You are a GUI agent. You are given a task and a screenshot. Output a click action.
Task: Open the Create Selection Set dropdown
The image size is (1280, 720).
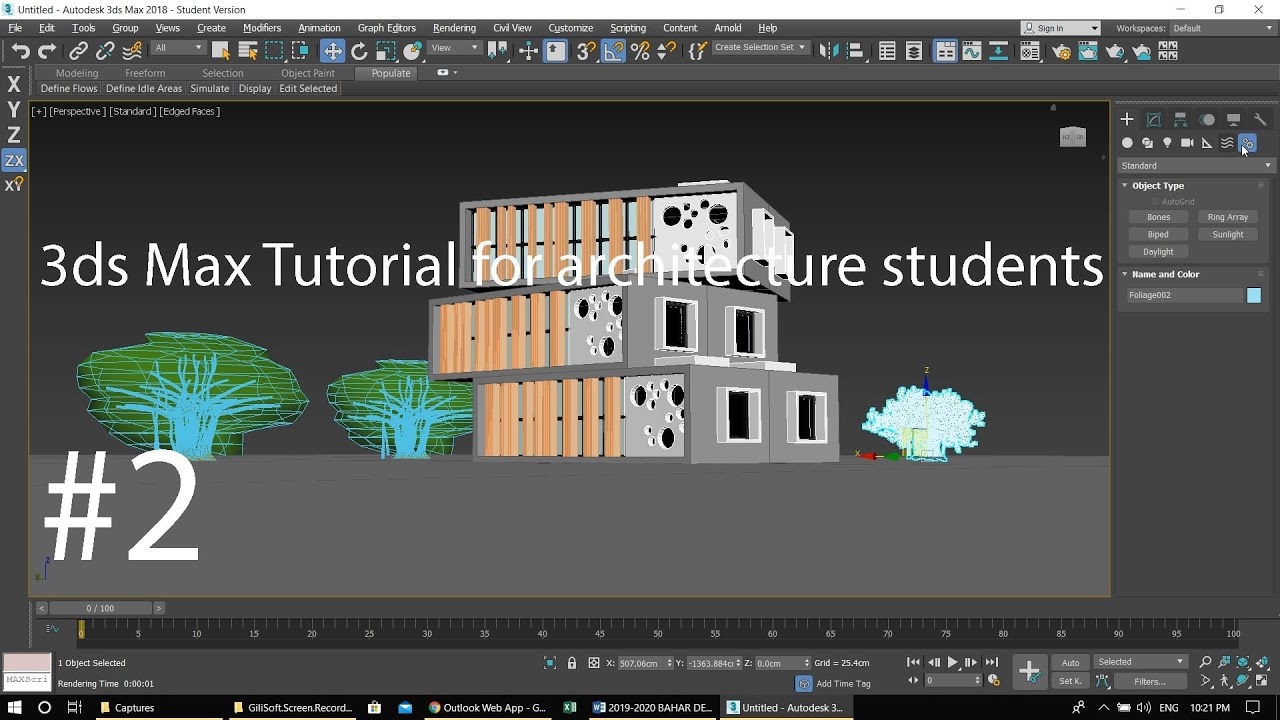pyautogui.click(x=760, y=48)
